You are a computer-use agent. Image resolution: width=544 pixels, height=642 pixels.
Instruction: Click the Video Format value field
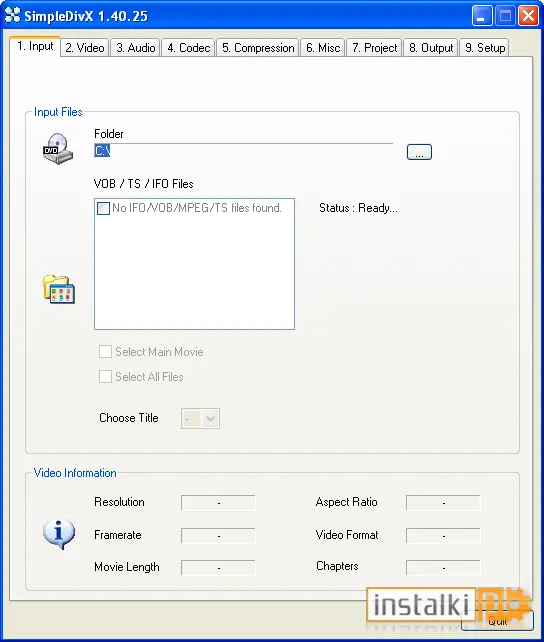pyautogui.click(x=443, y=536)
